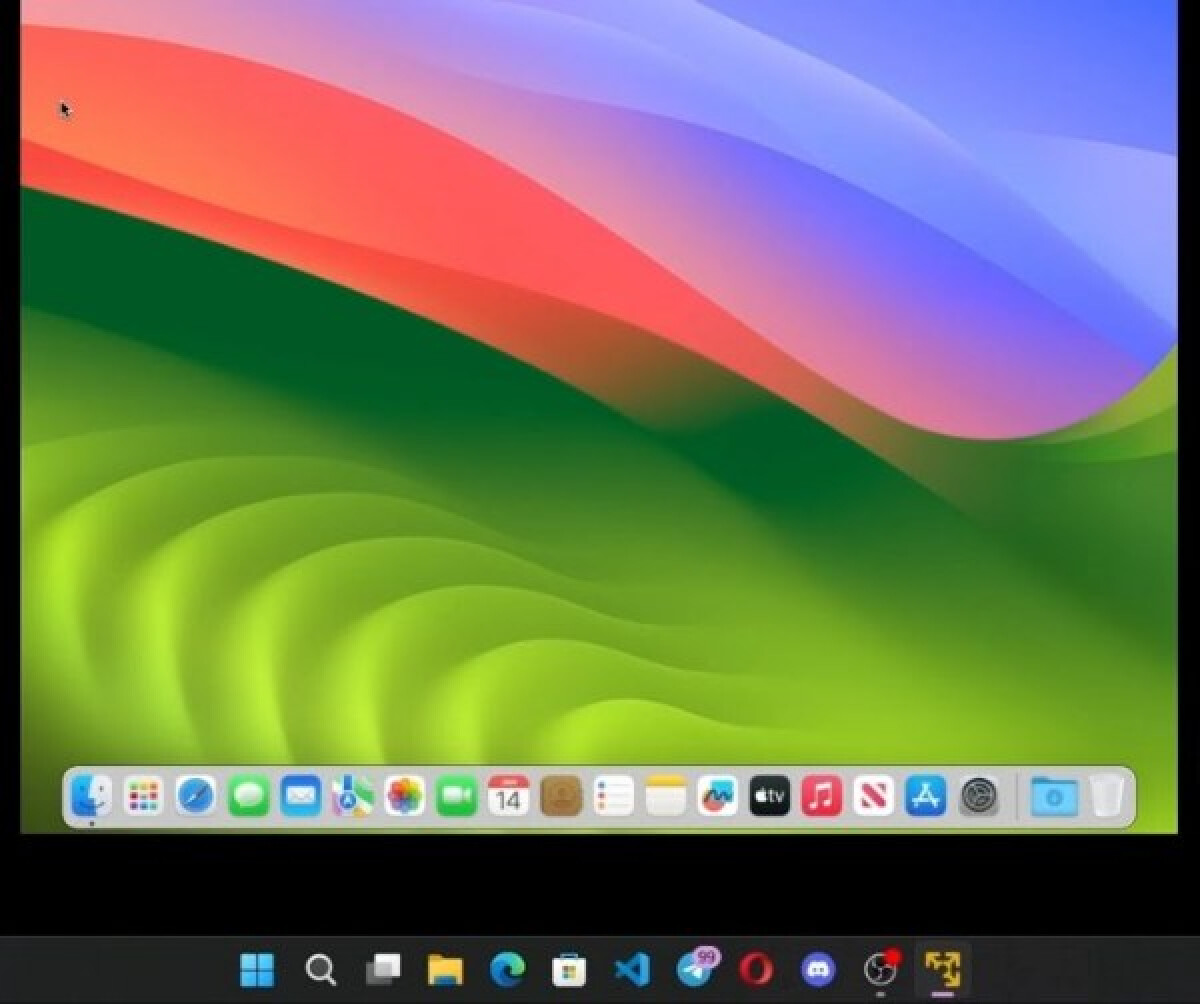This screenshot has height=1004, width=1200.
Task: Open the Windows Start menu
Action: (x=258, y=968)
